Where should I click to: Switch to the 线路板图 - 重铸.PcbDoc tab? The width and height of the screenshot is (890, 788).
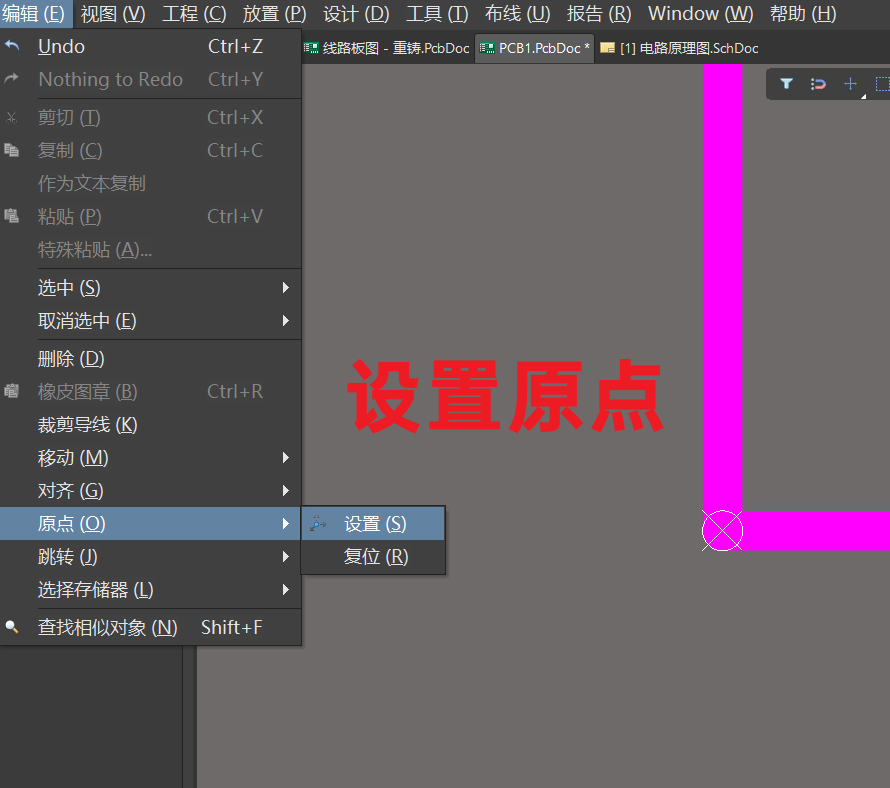coord(387,48)
